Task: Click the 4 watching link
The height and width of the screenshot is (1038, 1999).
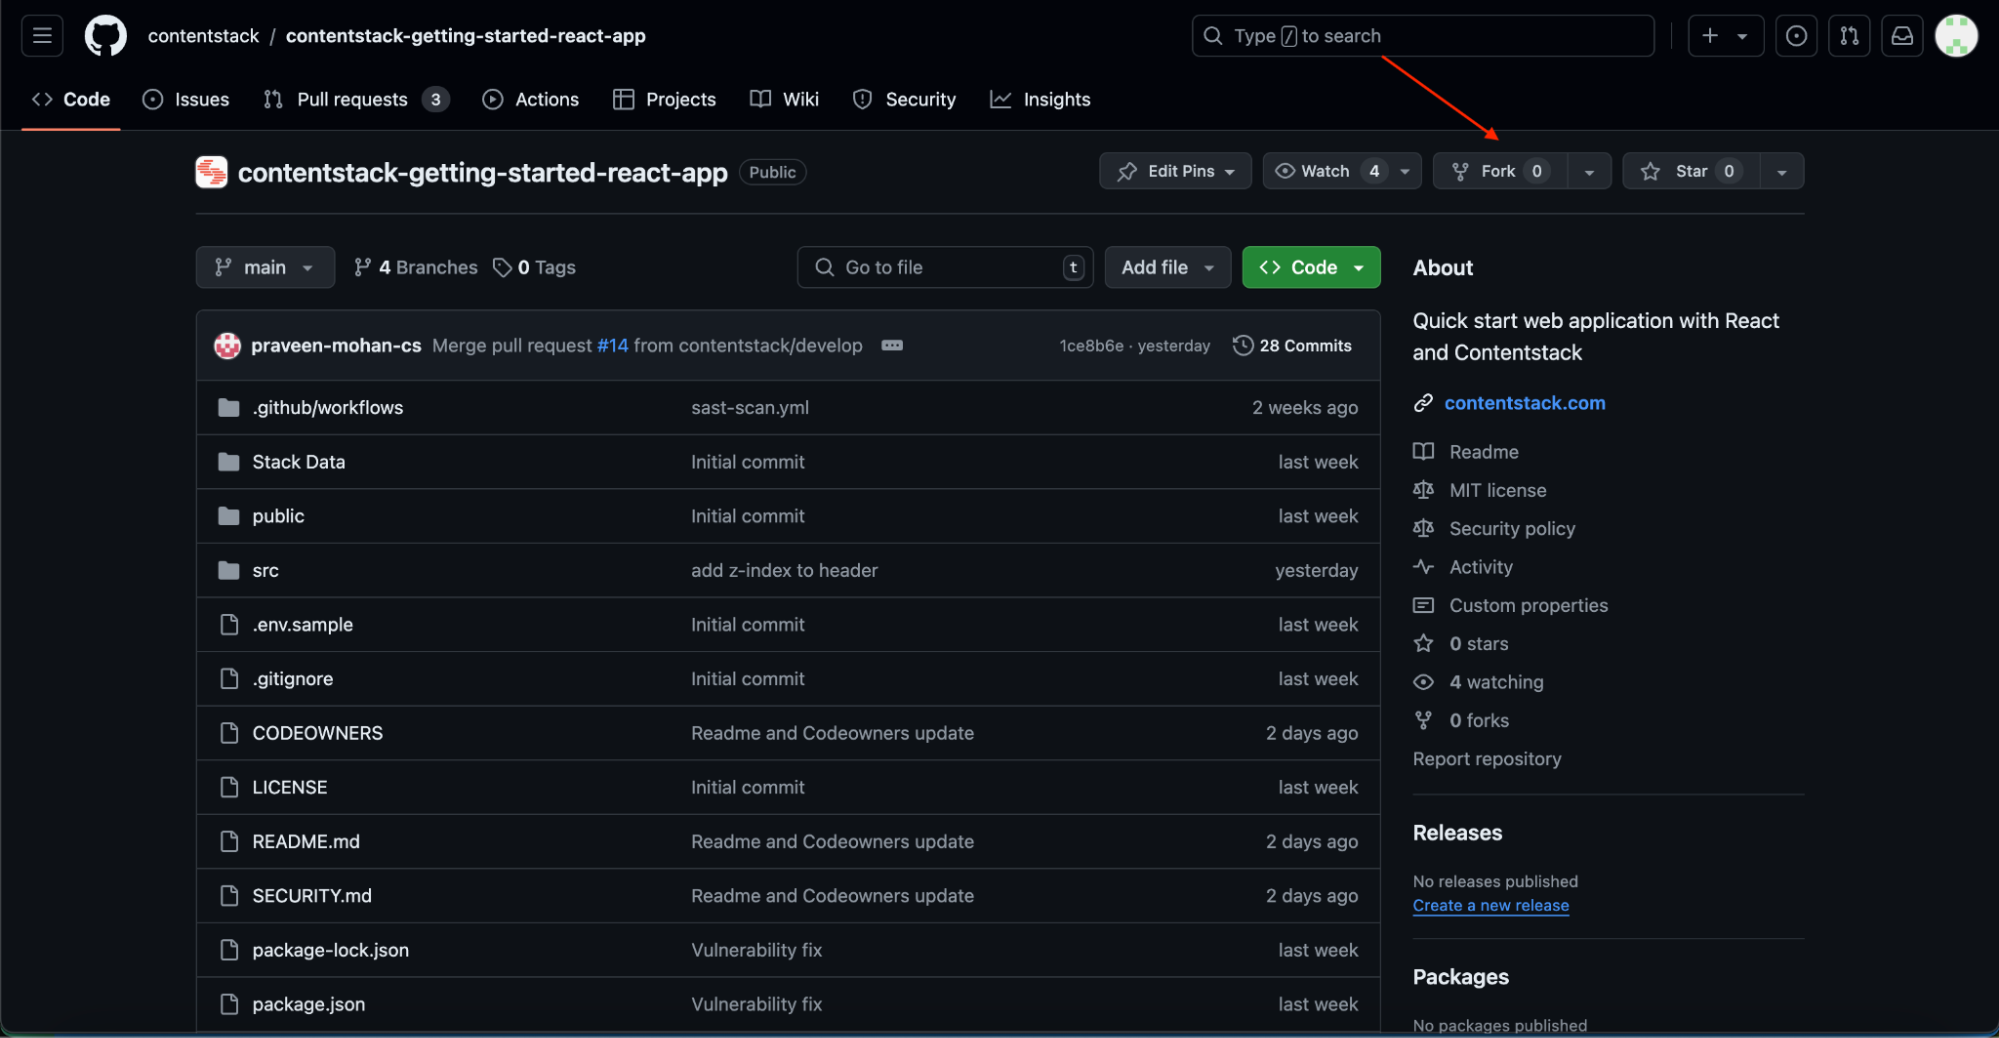Action: click(x=1496, y=682)
